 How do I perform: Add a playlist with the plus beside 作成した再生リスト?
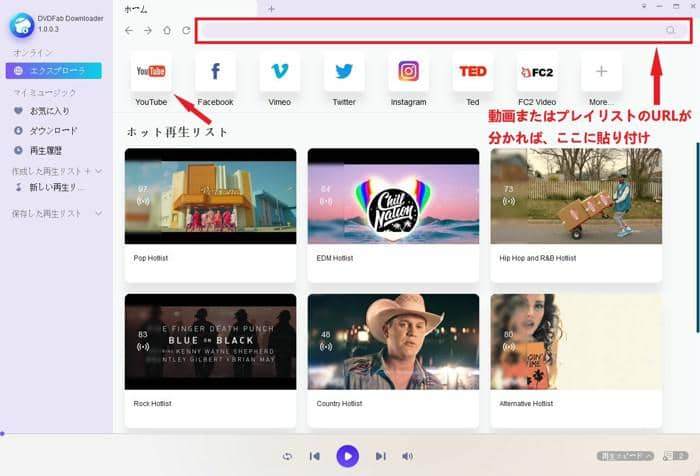88,171
